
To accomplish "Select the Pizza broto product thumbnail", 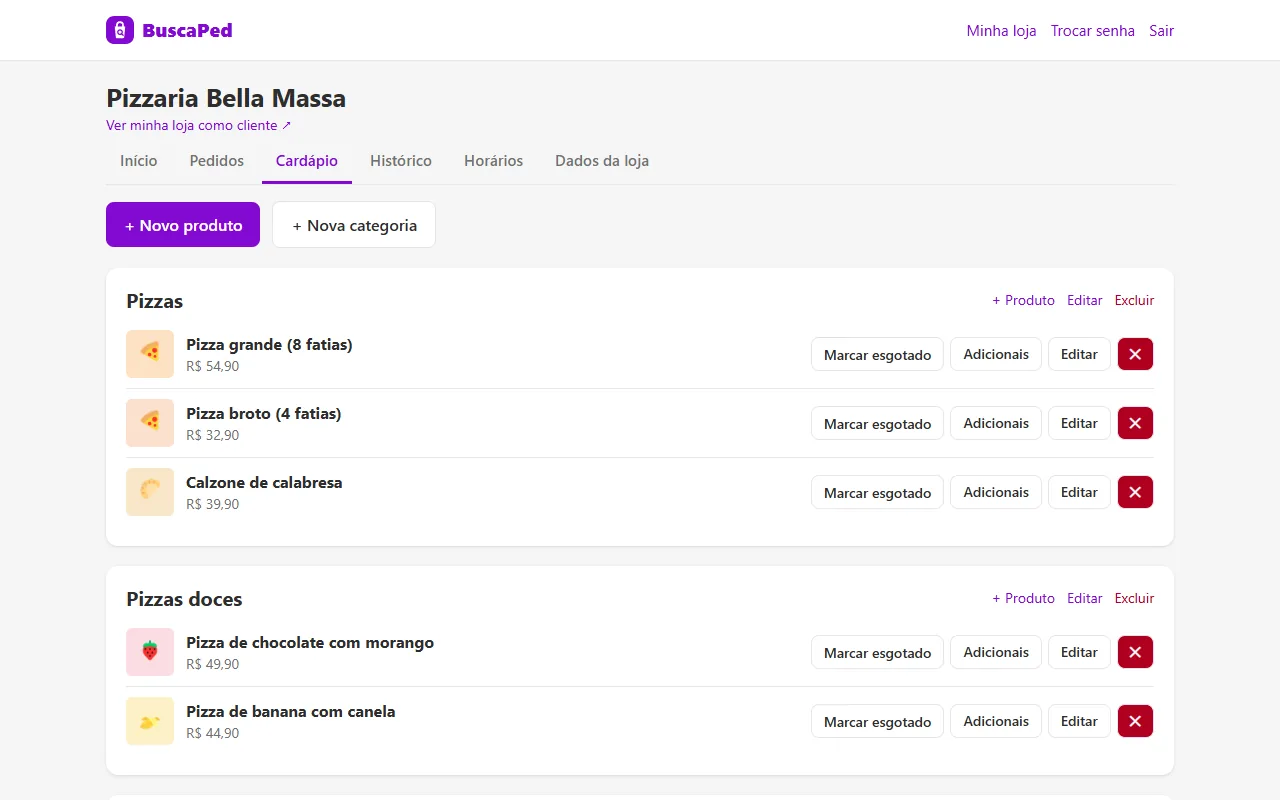I will [x=150, y=423].
